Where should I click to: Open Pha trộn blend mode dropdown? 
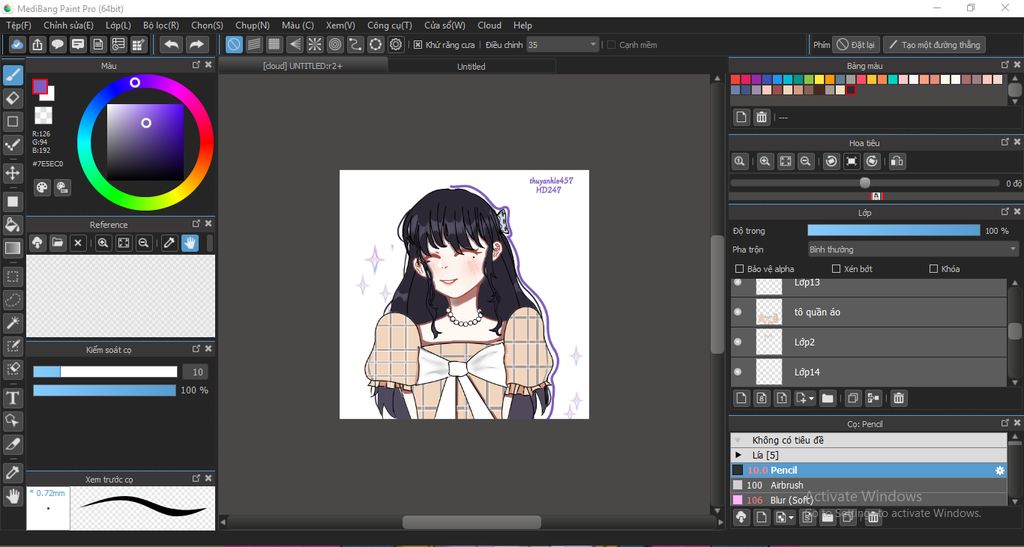913,249
